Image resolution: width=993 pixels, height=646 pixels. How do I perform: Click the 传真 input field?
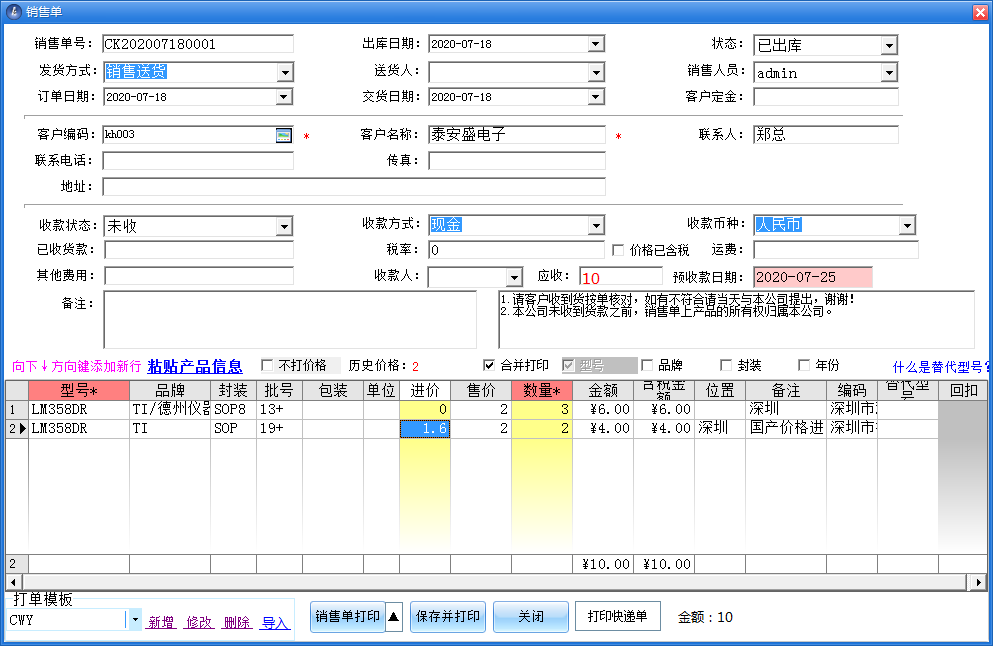click(517, 161)
